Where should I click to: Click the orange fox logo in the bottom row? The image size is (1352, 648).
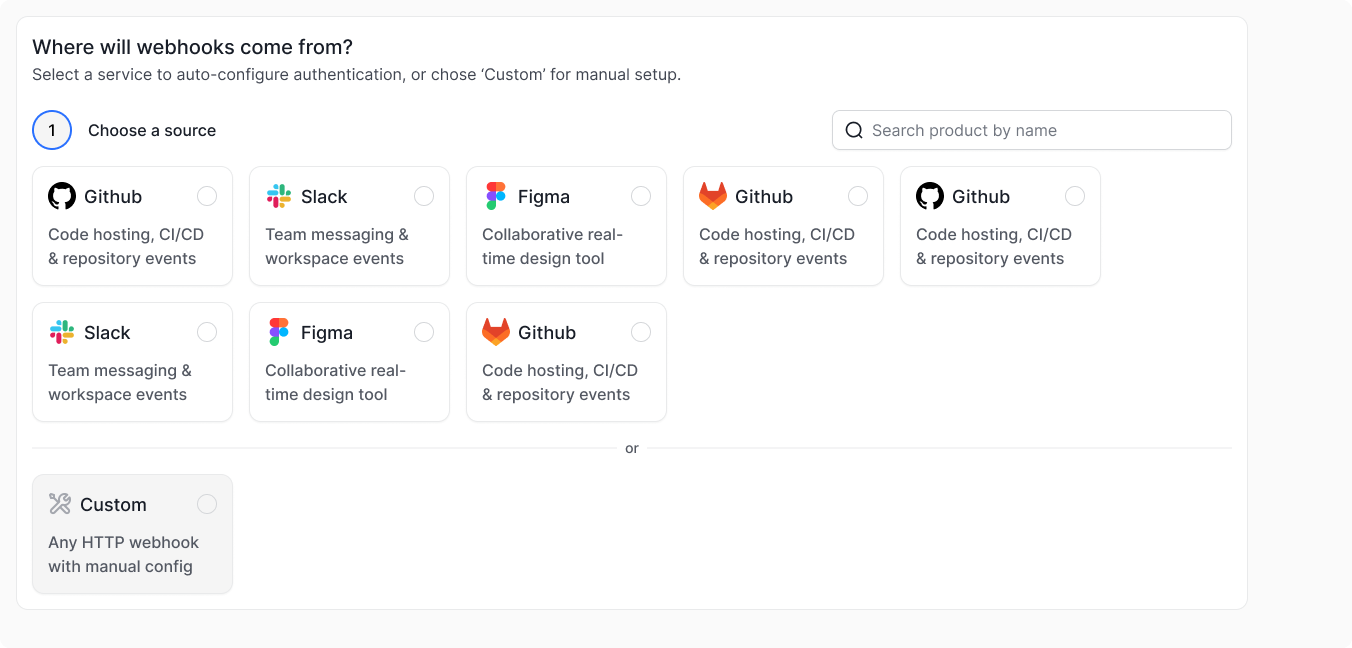(x=496, y=332)
